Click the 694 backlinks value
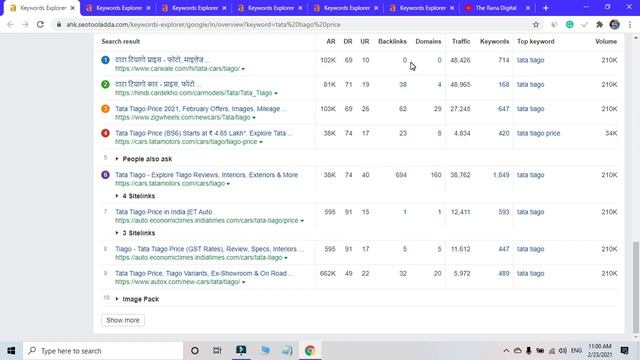 click(x=401, y=175)
